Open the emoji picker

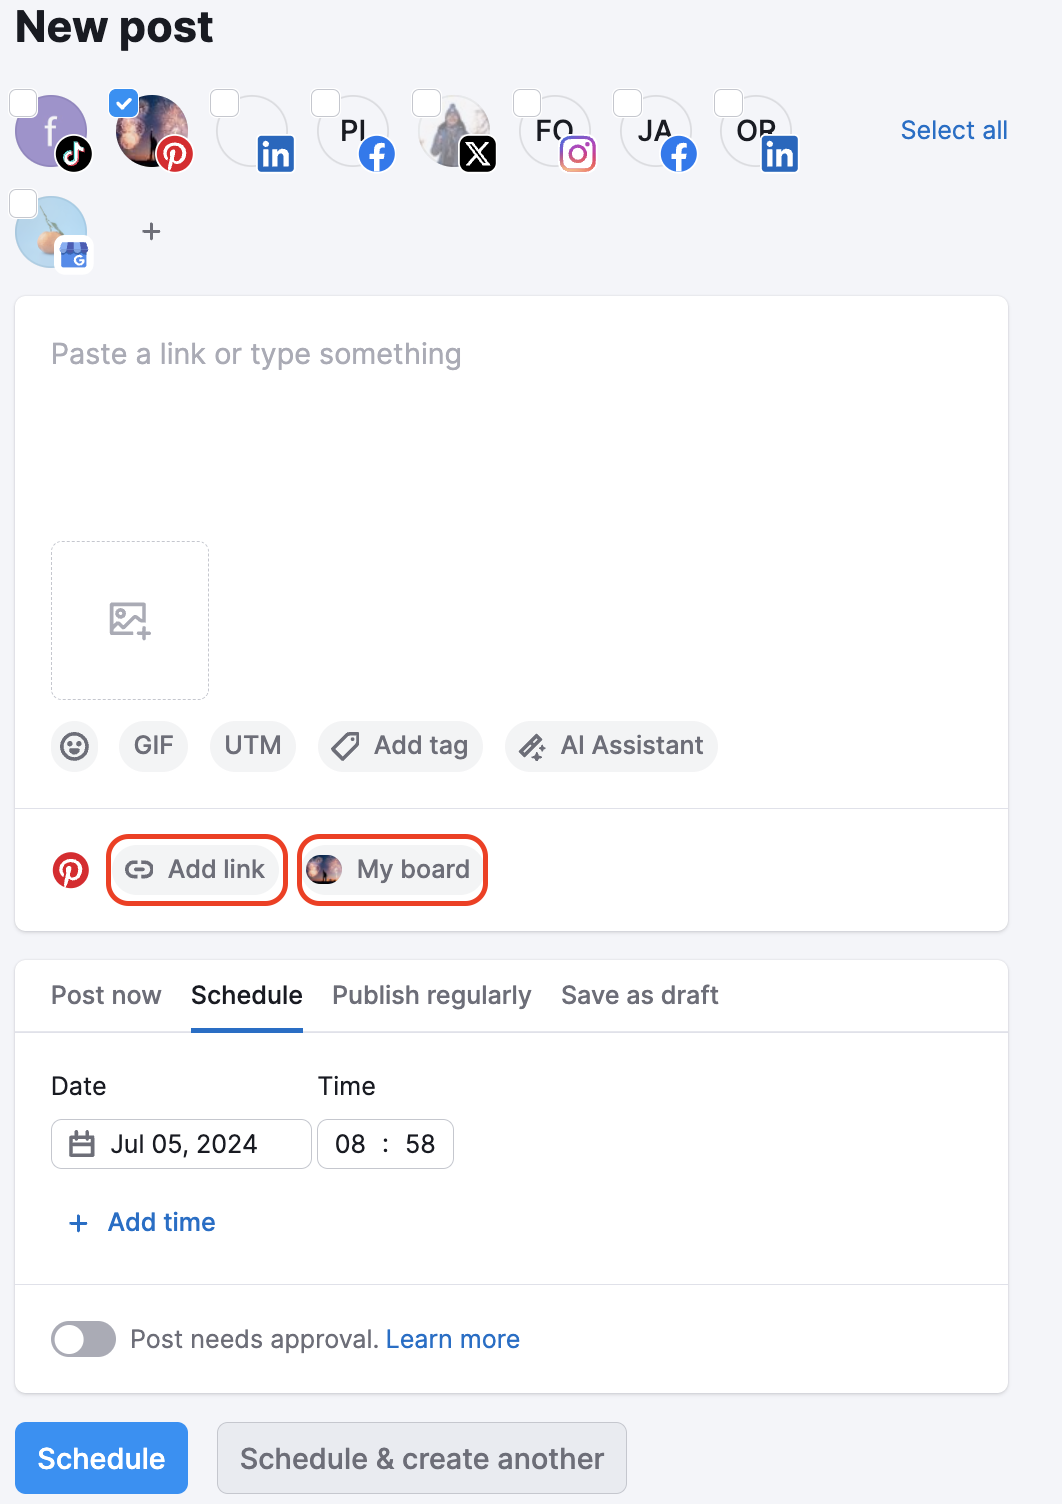(75, 746)
